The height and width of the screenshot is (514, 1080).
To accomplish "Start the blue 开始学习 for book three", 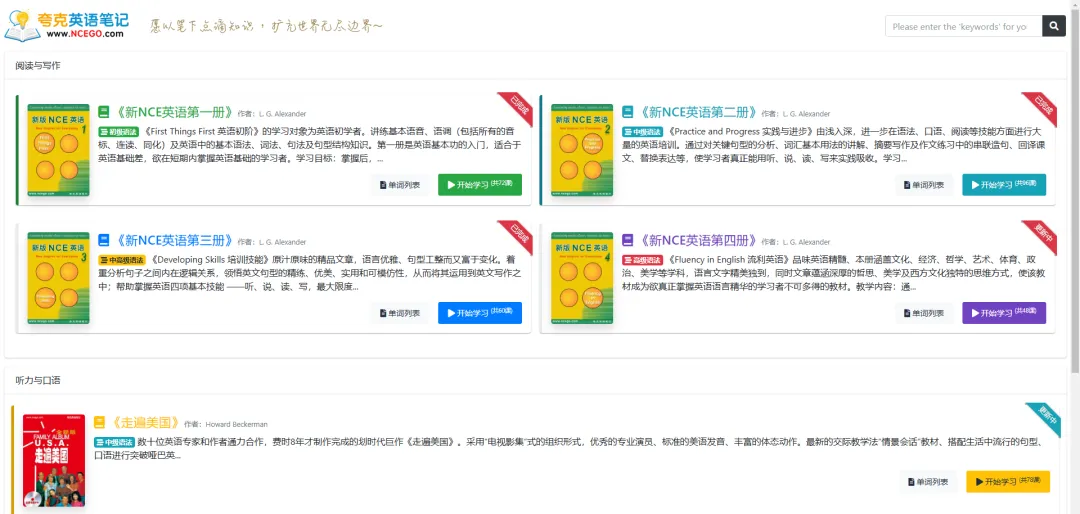I will 479,313.
